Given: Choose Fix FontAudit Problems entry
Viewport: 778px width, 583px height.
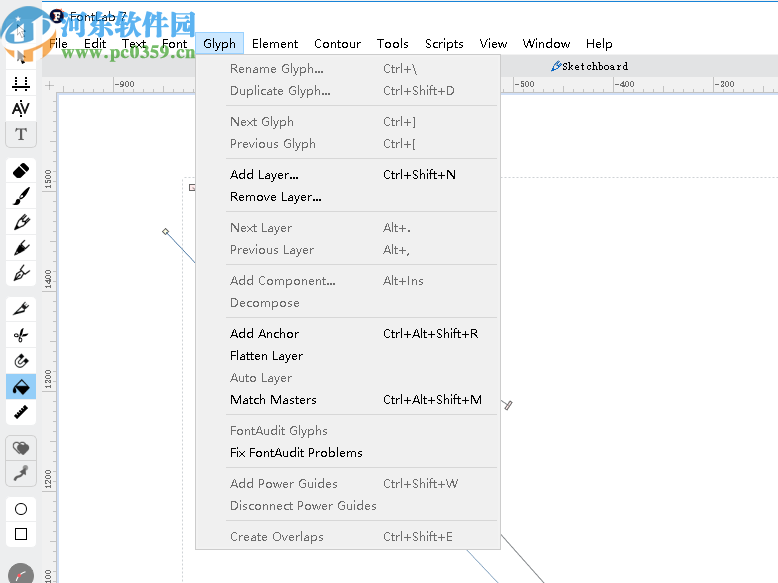Looking at the screenshot, I should pos(348,453).
